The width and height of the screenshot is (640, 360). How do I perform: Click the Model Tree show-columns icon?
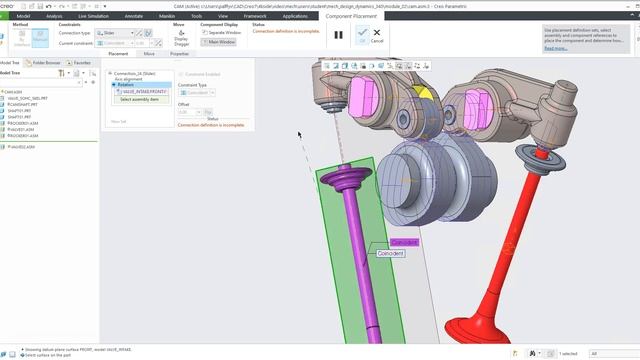(x=76, y=73)
